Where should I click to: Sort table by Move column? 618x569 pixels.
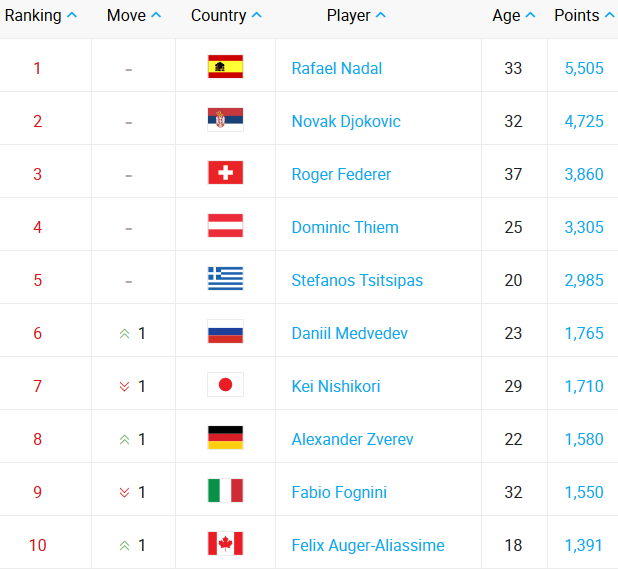133,16
